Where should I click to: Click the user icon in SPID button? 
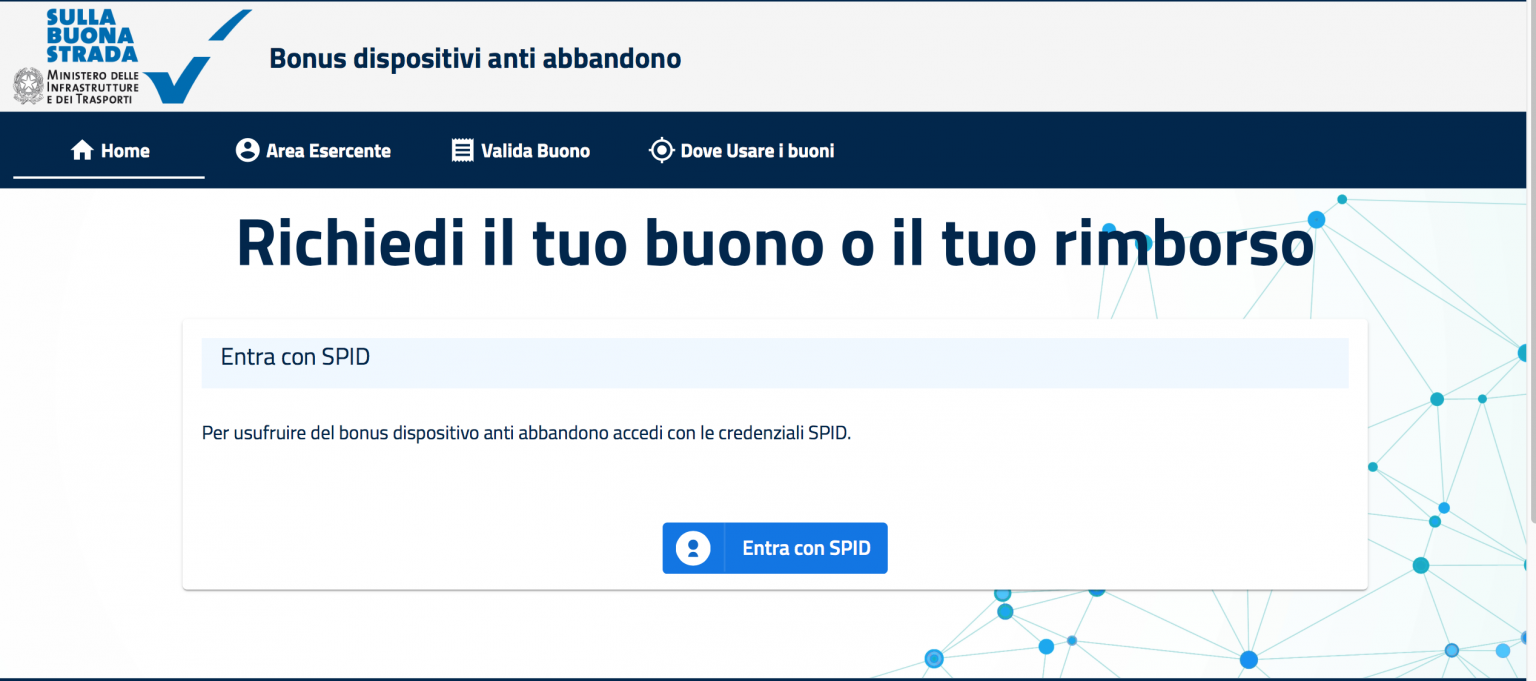[693, 548]
